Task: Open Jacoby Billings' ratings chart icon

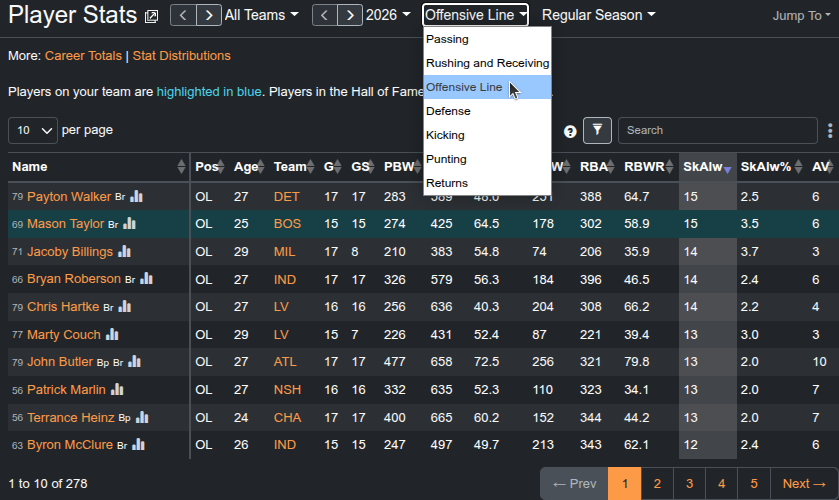Action: coord(125,252)
